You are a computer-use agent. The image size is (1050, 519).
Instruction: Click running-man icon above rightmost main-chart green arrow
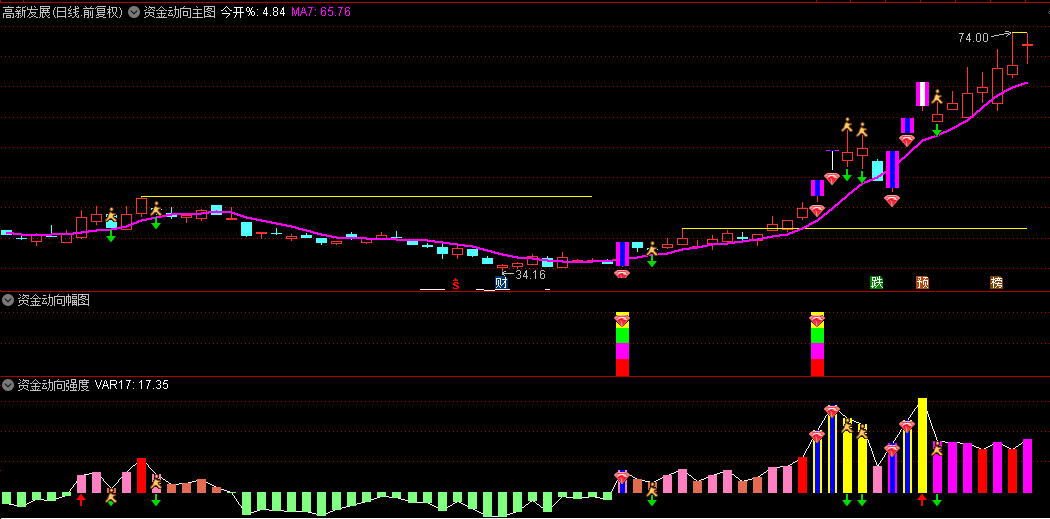pyautogui.click(x=938, y=97)
